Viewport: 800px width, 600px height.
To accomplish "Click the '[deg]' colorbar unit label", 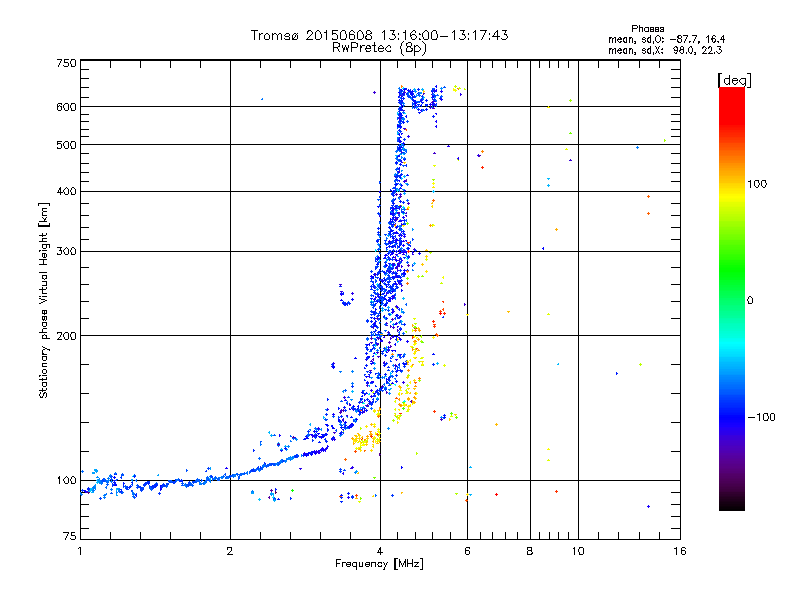I will pos(734,80).
